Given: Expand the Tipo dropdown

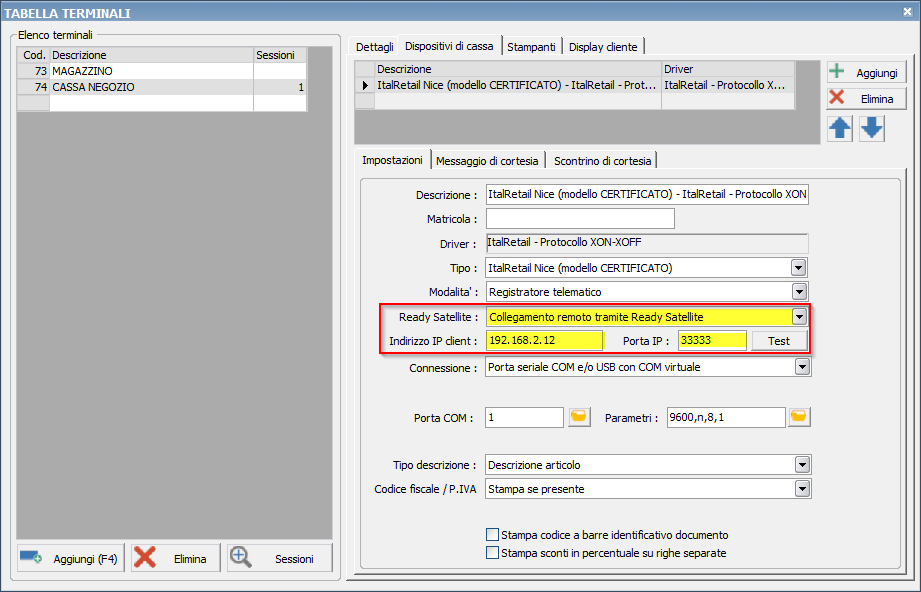Looking at the screenshot, I should point(798,268).
